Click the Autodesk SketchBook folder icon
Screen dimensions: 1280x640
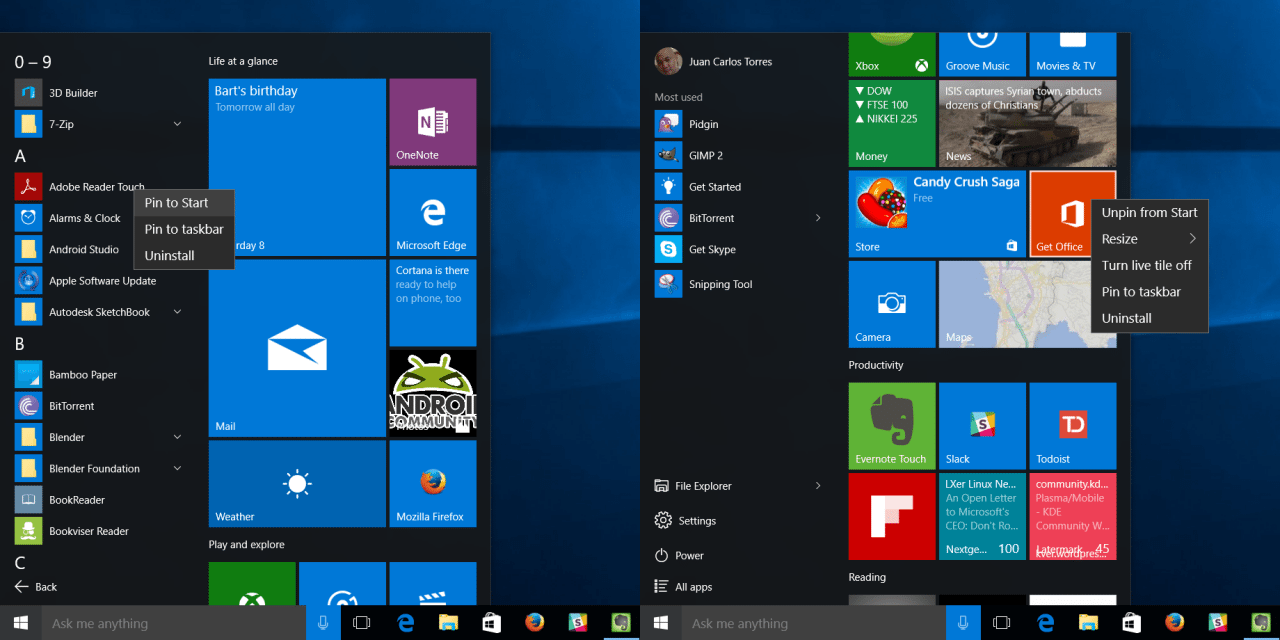28,312
